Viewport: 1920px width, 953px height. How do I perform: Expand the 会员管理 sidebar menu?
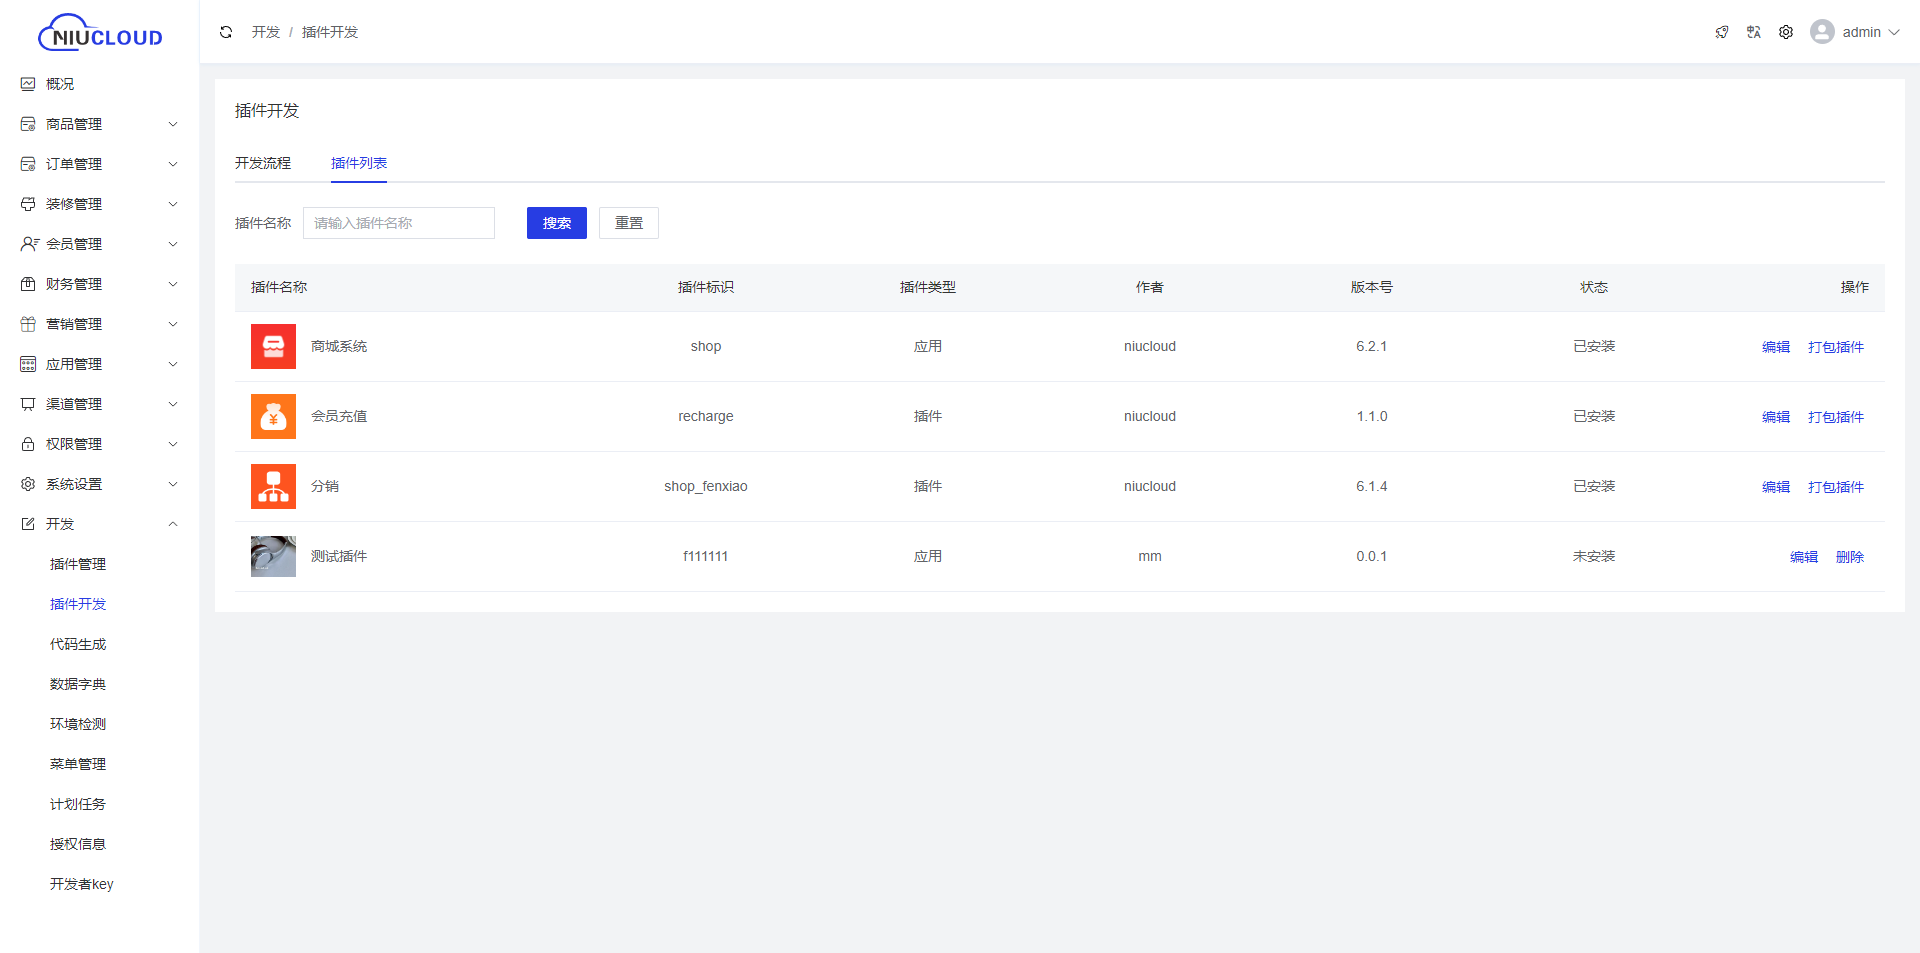tap(98, 244)
